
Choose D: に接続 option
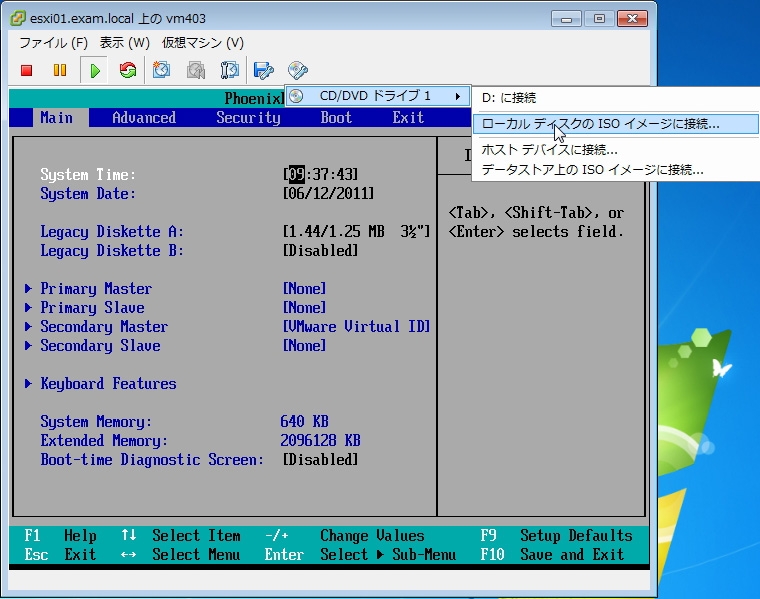(509, 98)
